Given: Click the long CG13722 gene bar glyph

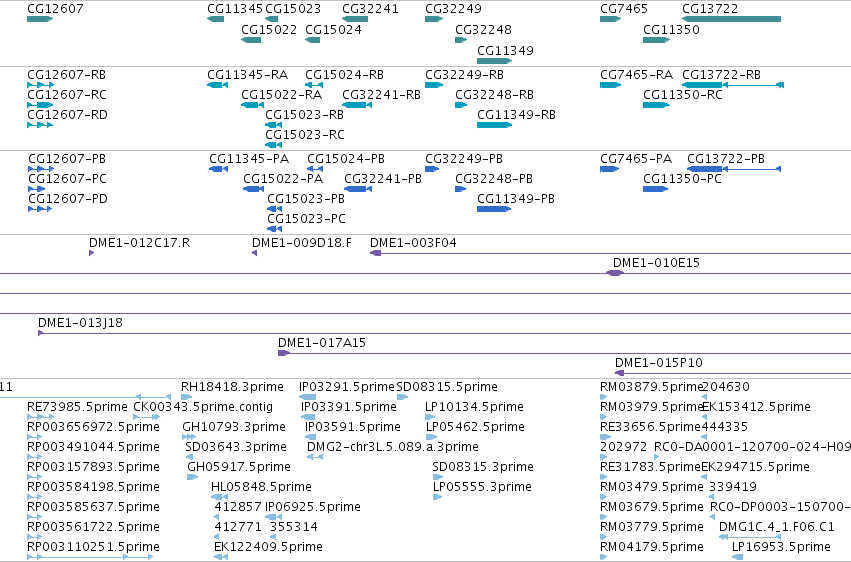Looking at the screenshot, I should pyautogui.click(x=732, y=19).
